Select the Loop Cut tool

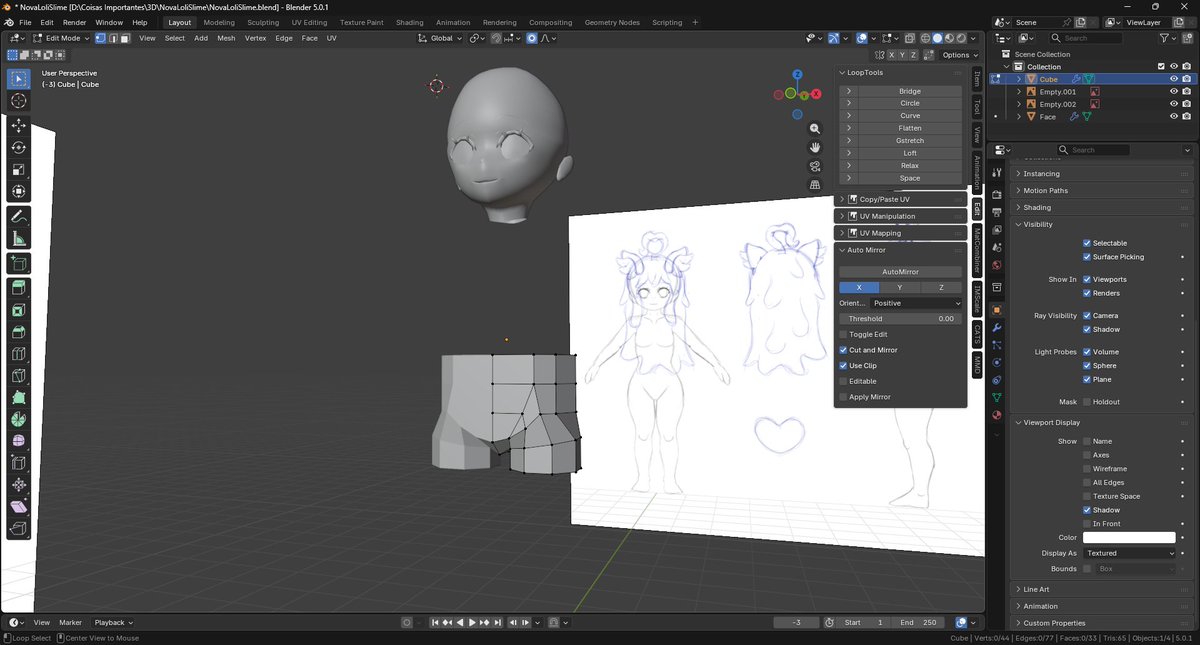pyautogui.click(x=19, y=354)
